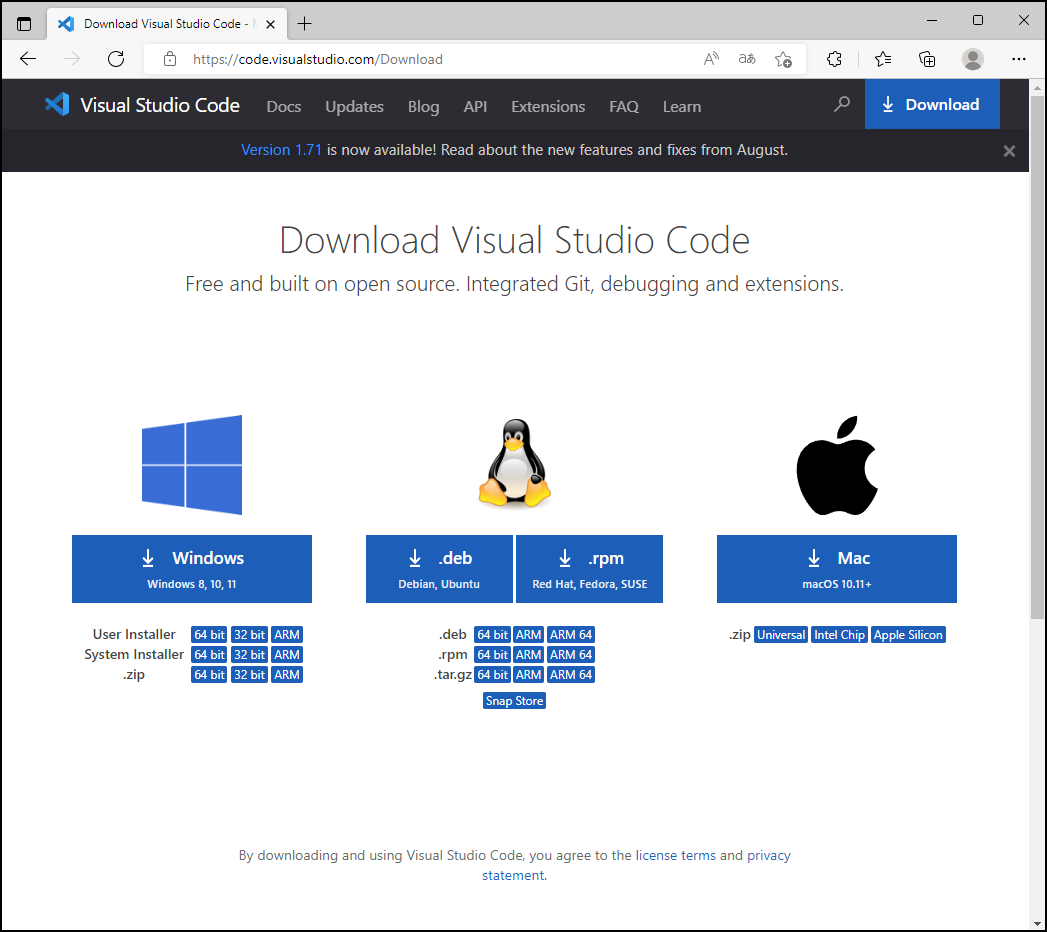Viewport: 1047px width, 932px height.
Task: Close the Download Visual Studio Code tab
Action: point(270,24)
